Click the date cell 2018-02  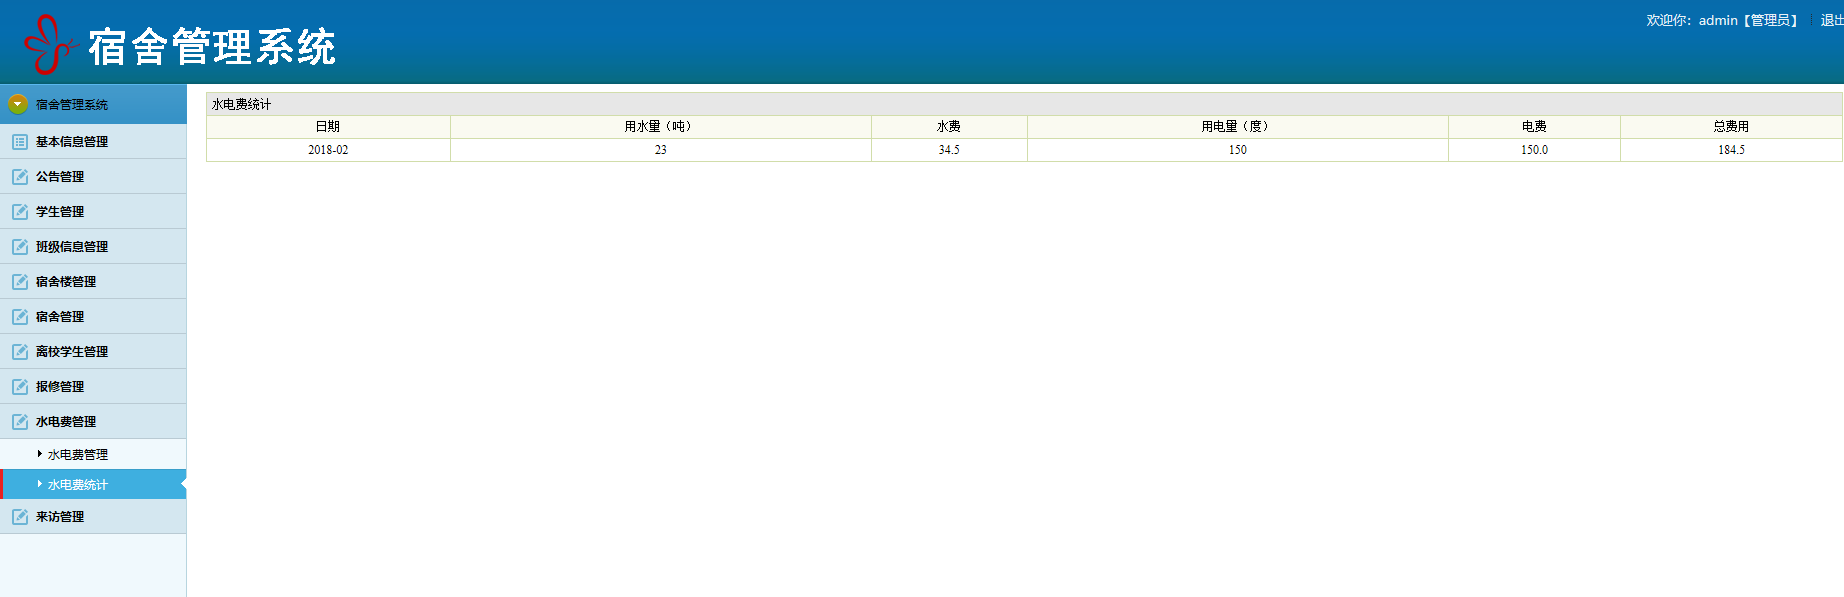coord(328,150)
